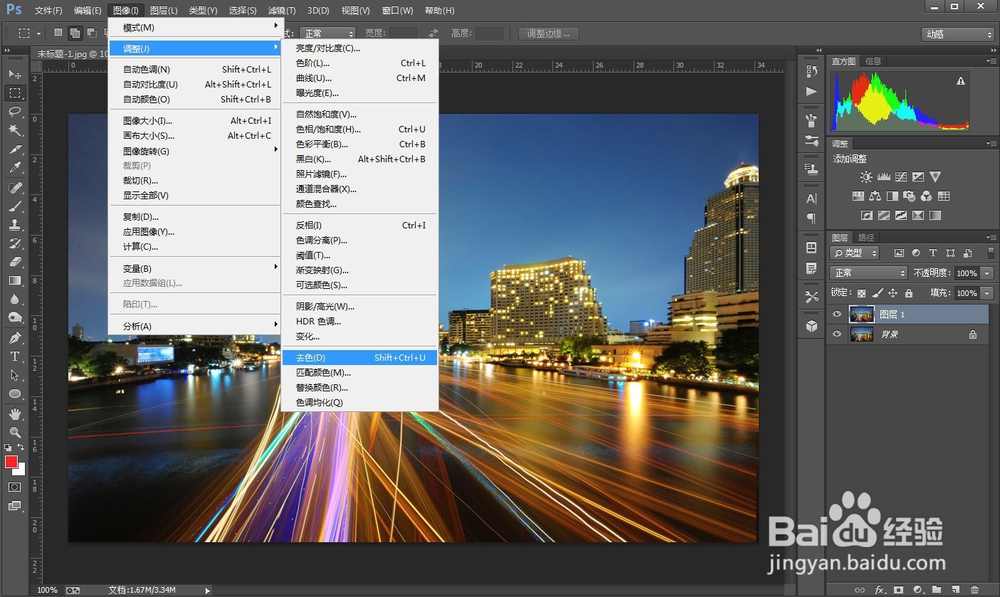This screenshot has height=597, width=1000.
Task: Toggle lock transparent pixels
Action: pyautogui.click(x=862, y=293)
